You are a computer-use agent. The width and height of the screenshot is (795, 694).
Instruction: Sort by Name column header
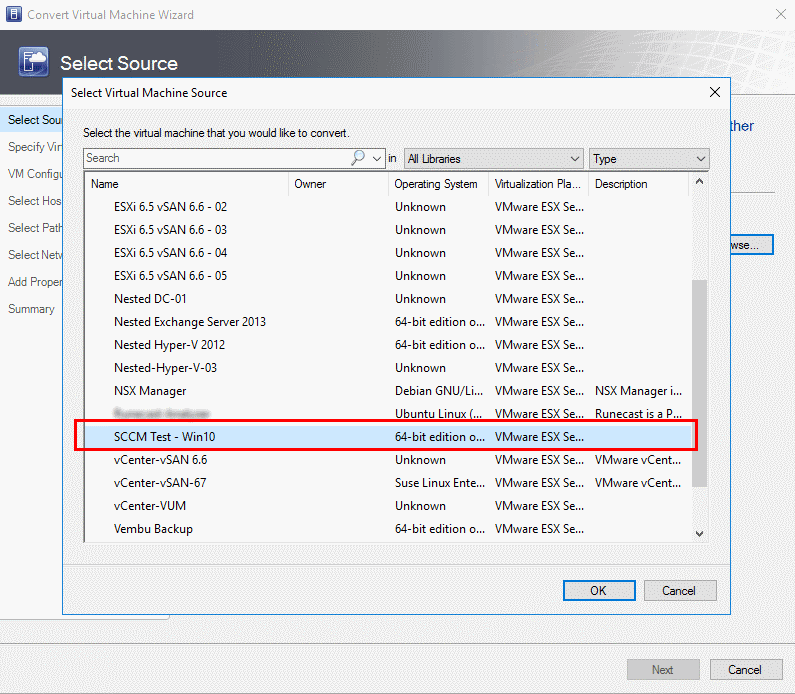(187, 184)
